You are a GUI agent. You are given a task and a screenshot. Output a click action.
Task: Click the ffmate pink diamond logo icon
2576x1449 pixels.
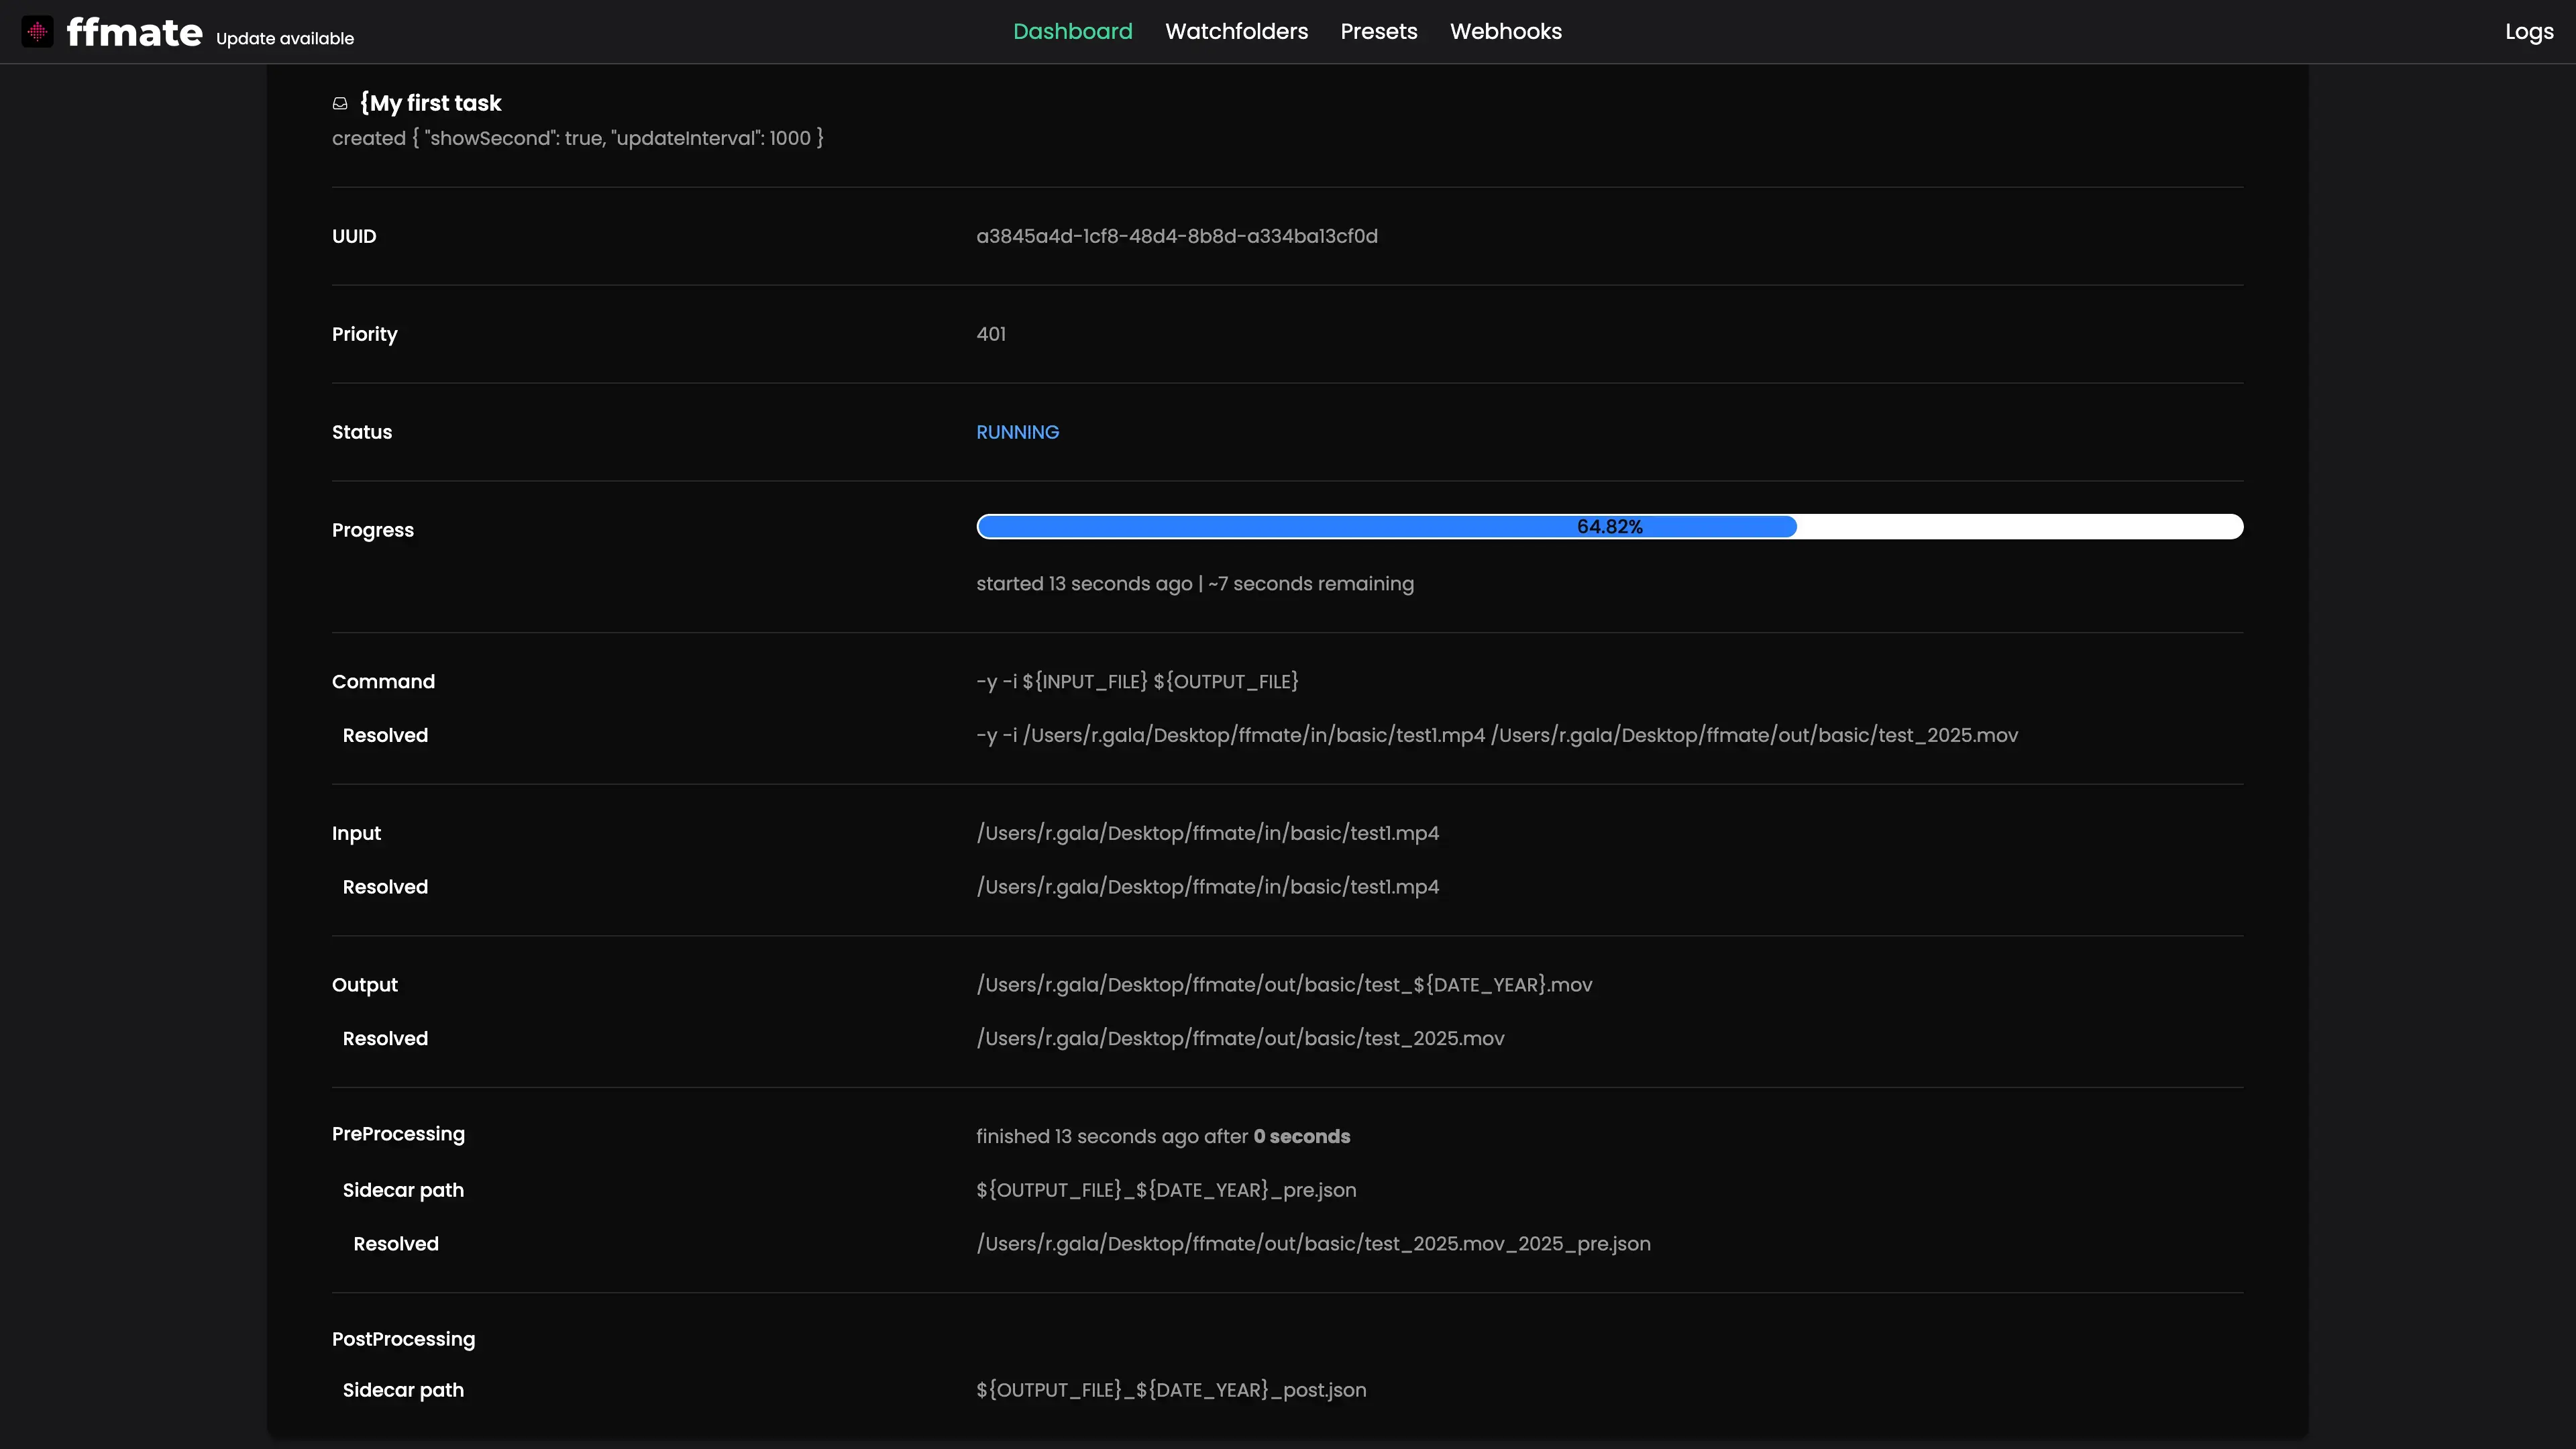37,32
